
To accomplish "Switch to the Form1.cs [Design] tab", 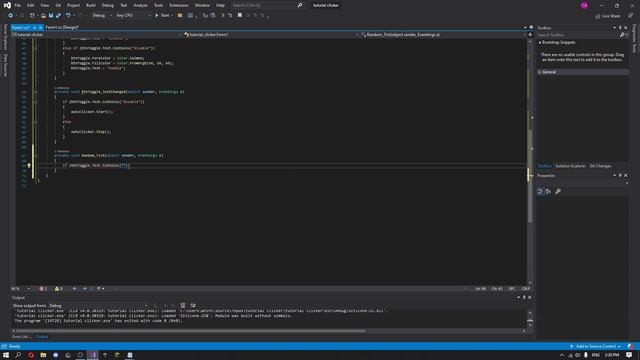I will (62, 27).
